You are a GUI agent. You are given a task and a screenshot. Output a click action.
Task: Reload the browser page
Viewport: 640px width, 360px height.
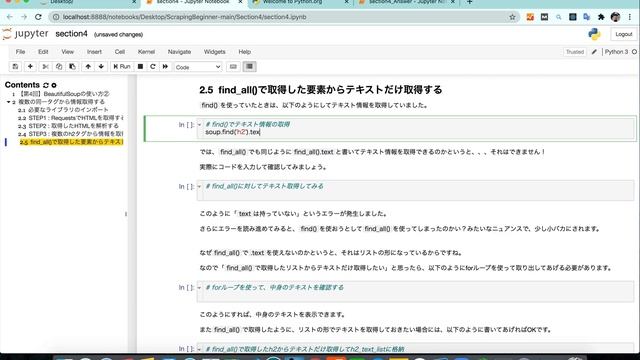click(38, 17)
